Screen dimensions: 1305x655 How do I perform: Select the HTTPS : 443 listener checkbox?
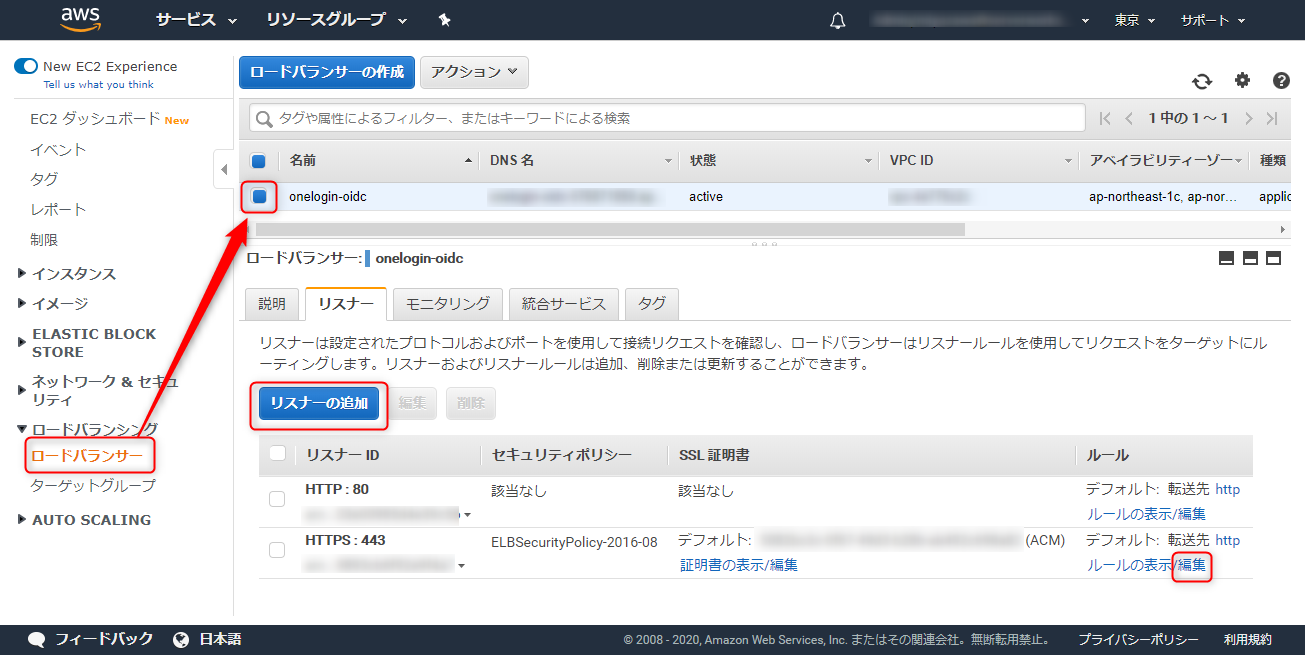[x=277, y=550]
